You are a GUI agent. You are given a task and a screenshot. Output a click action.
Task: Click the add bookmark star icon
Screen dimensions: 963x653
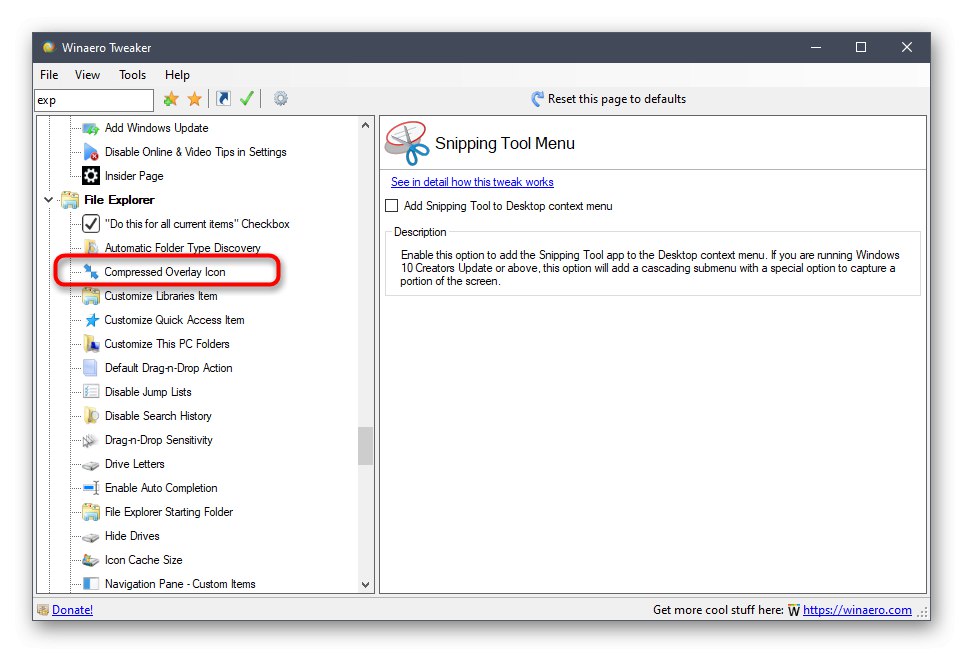point(171,99)
